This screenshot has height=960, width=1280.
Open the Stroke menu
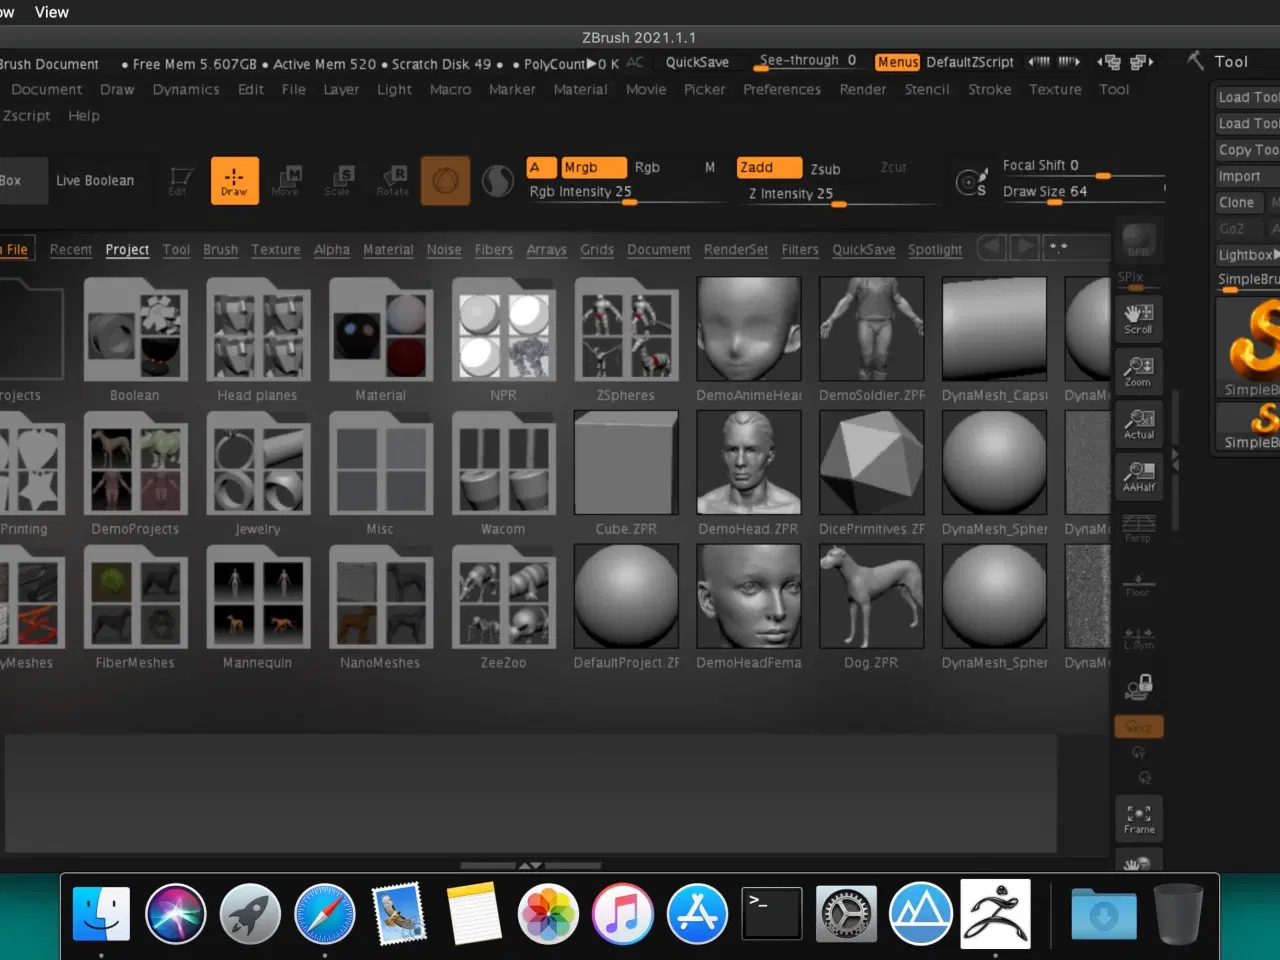(990, 89)
